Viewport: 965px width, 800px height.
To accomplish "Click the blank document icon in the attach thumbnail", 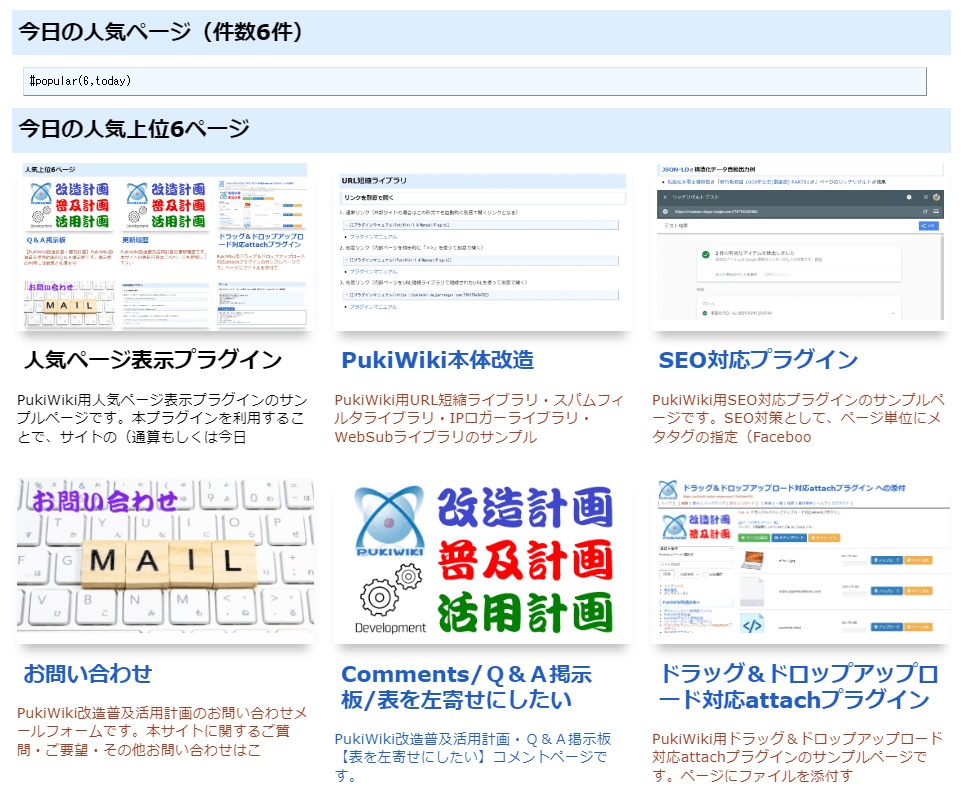I will pos(752,592).
